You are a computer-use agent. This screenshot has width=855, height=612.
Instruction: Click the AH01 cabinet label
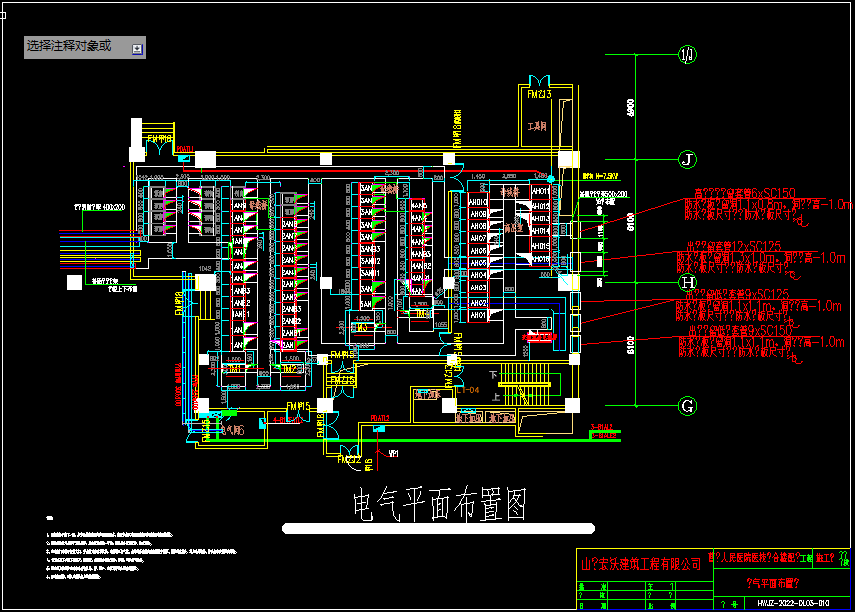point(479,315)
